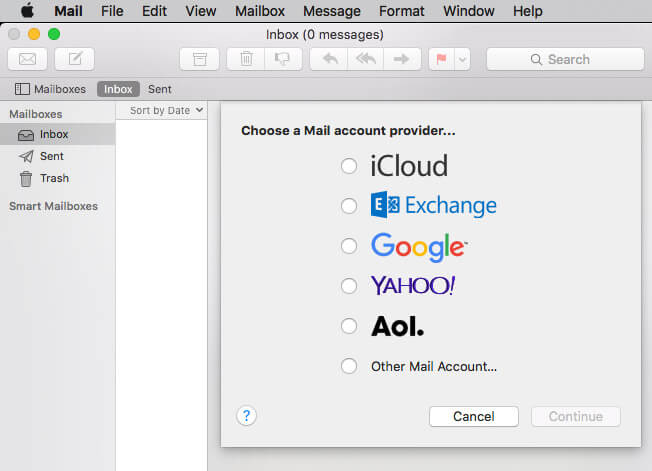Image resolution: width=652 pixels, height=471 pixels.
Task: Toggle the Mailboxes sidebar button
Action: (50, 89)
